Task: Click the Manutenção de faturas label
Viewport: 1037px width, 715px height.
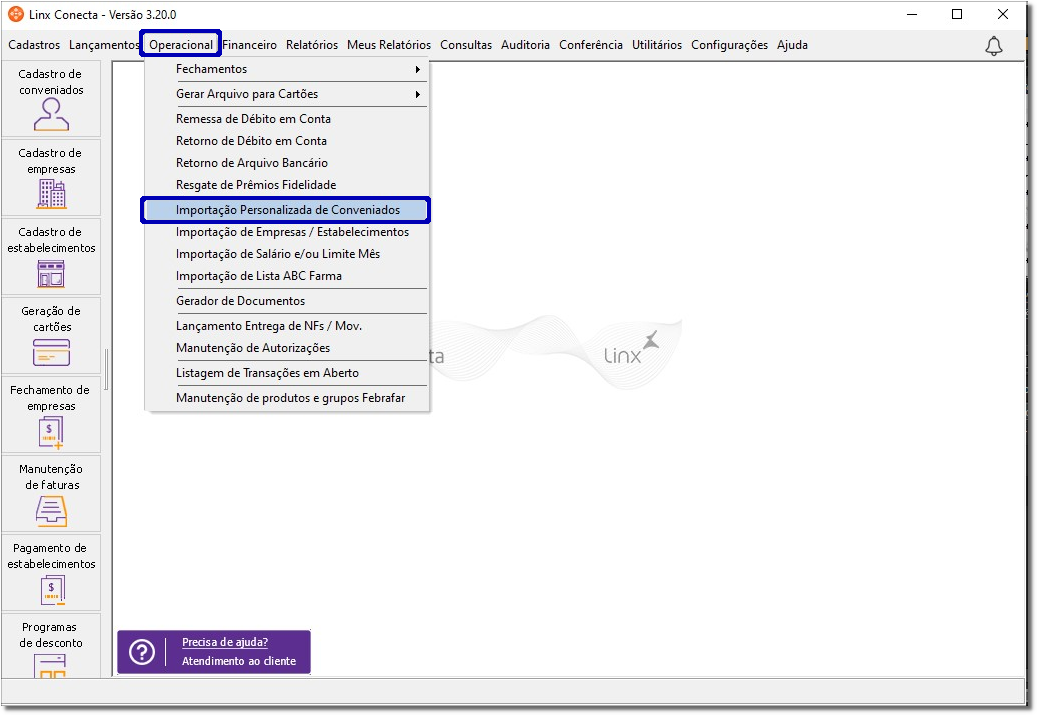Action: tap(51, 477)
